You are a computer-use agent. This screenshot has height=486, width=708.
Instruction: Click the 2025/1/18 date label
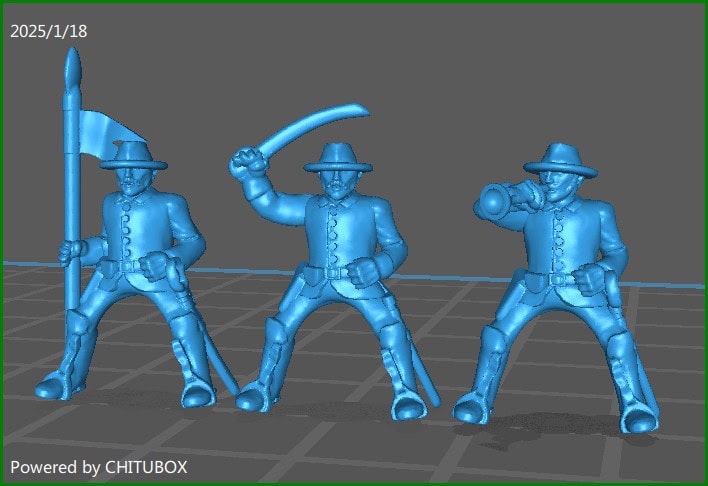[48, 31]
